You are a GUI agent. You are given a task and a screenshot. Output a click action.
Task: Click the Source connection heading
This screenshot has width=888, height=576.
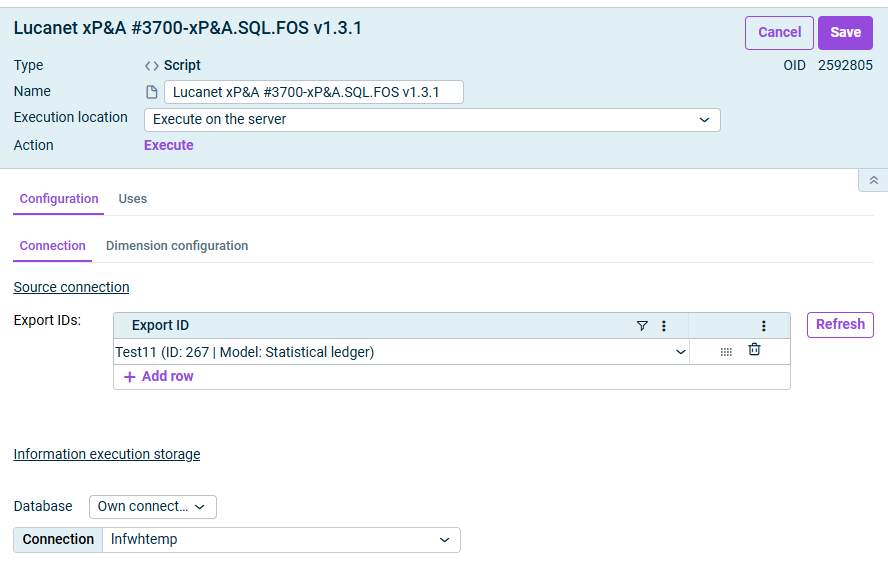coord(71,287)
